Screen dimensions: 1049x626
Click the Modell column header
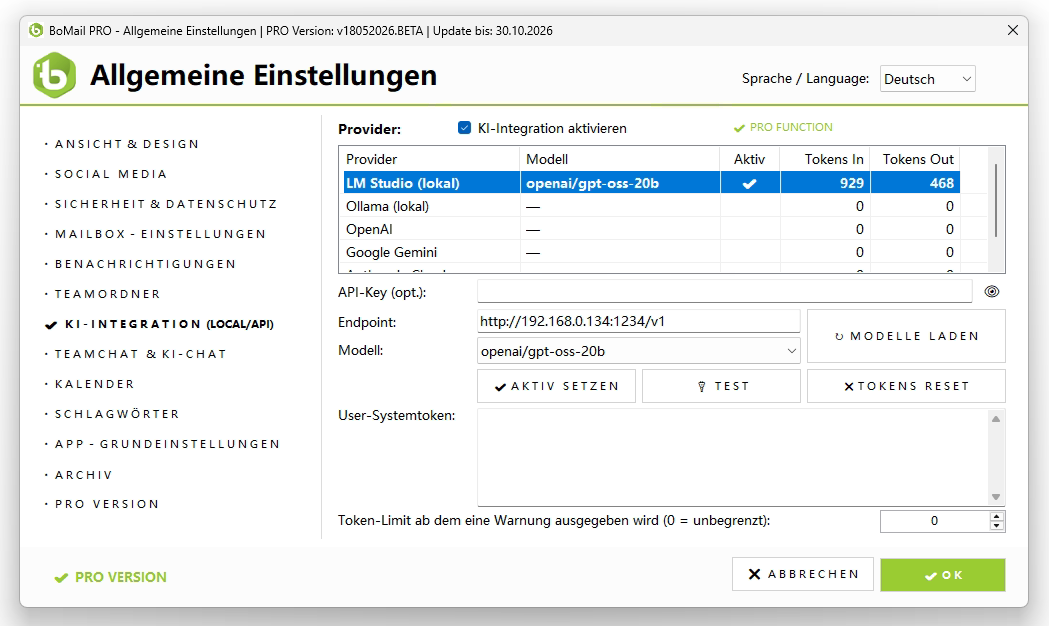(x=620, y=159)
